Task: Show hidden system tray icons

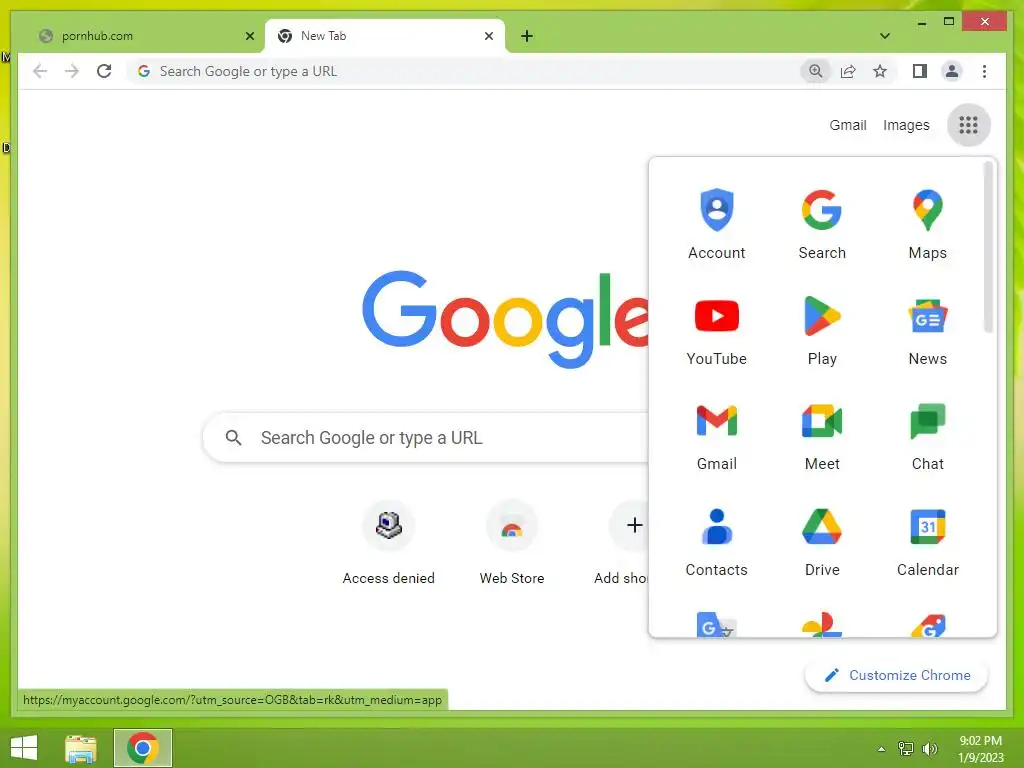Action: click(x=881, y=749)
